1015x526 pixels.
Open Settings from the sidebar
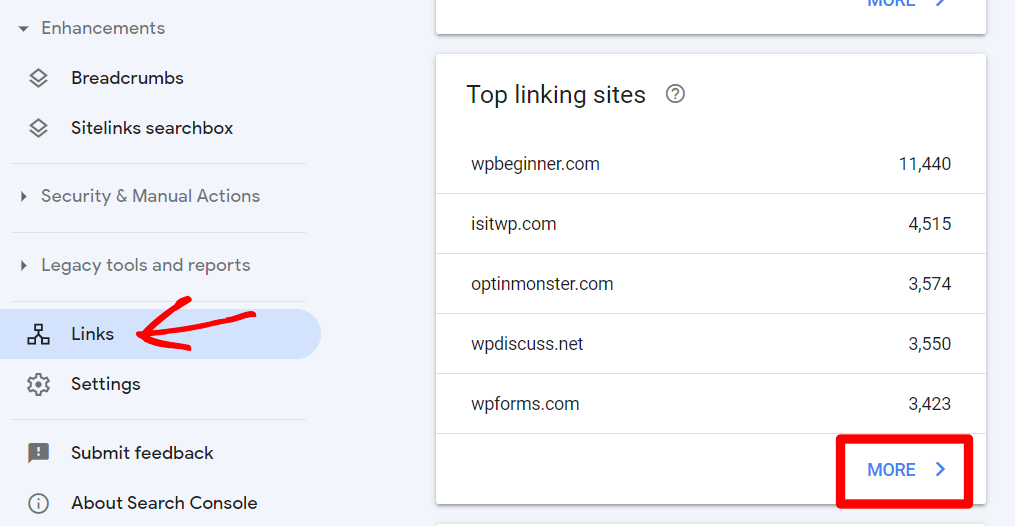(105, 384)
